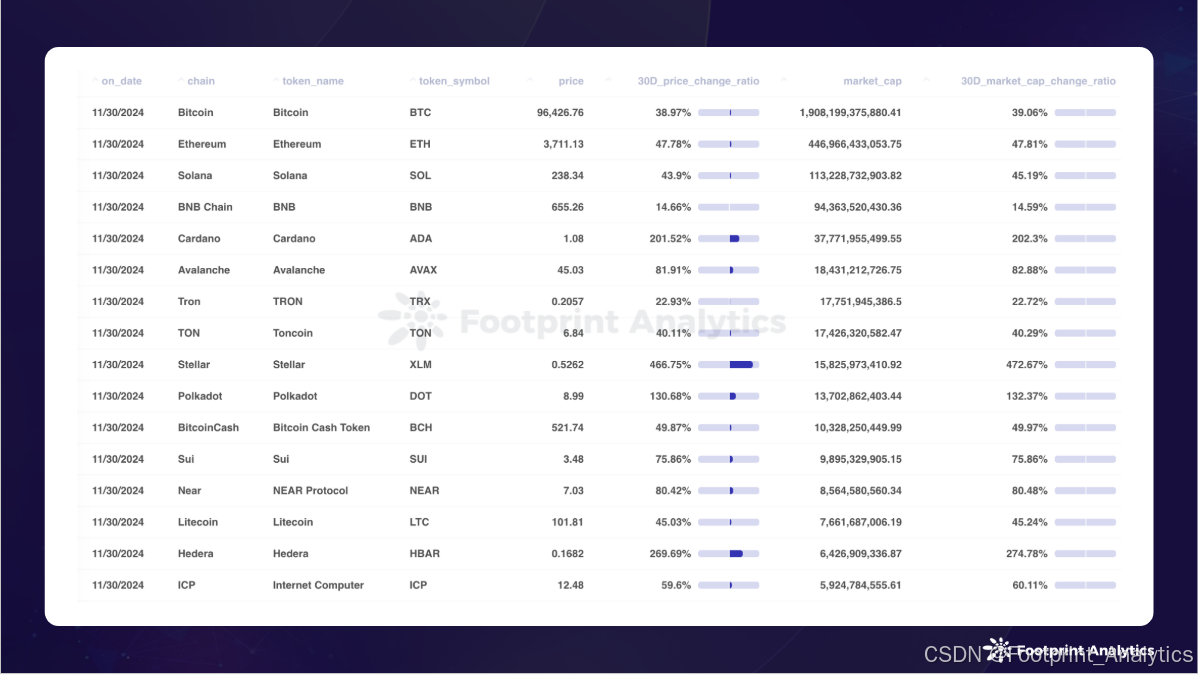Click the Footprint Analytics logo at bottom right

1069,651
